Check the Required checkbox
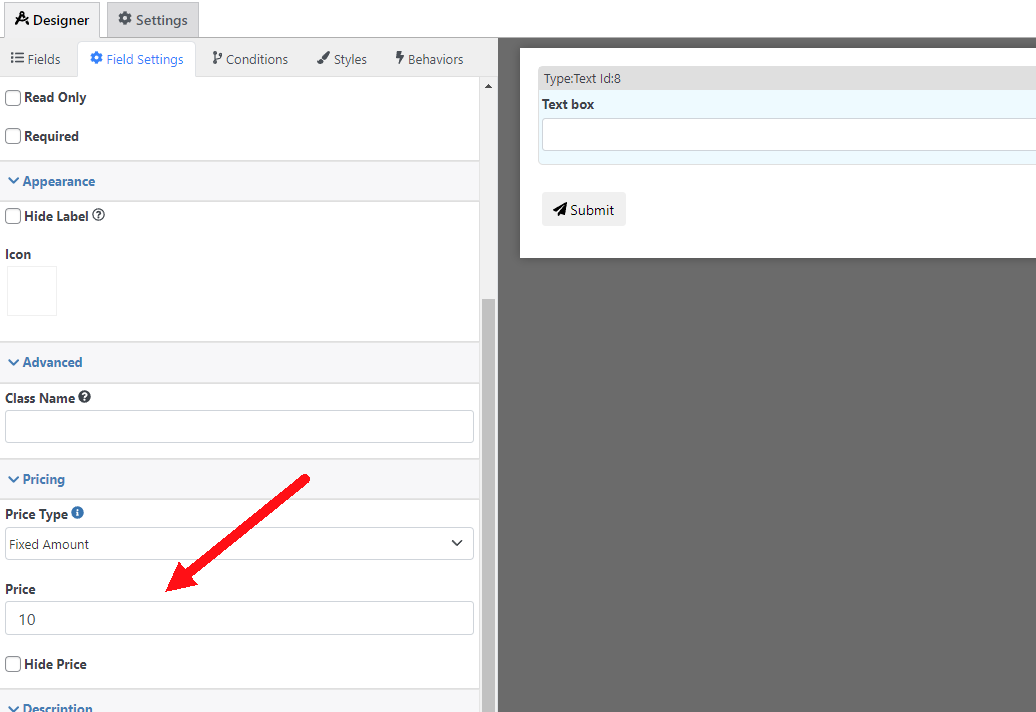The image size is (1036, 712). pos(12,136)
